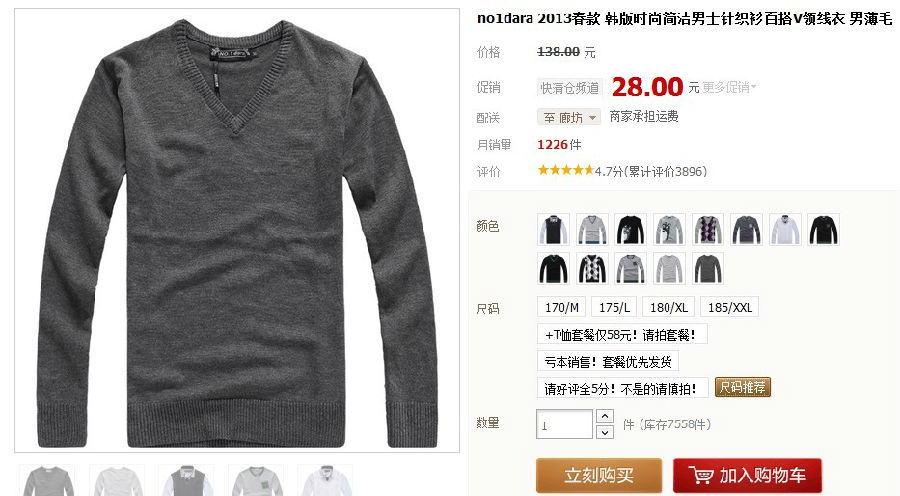The height and width of the screenshot is (496, 900).
Task: Click the quantity input field
Action: point(564,424)
